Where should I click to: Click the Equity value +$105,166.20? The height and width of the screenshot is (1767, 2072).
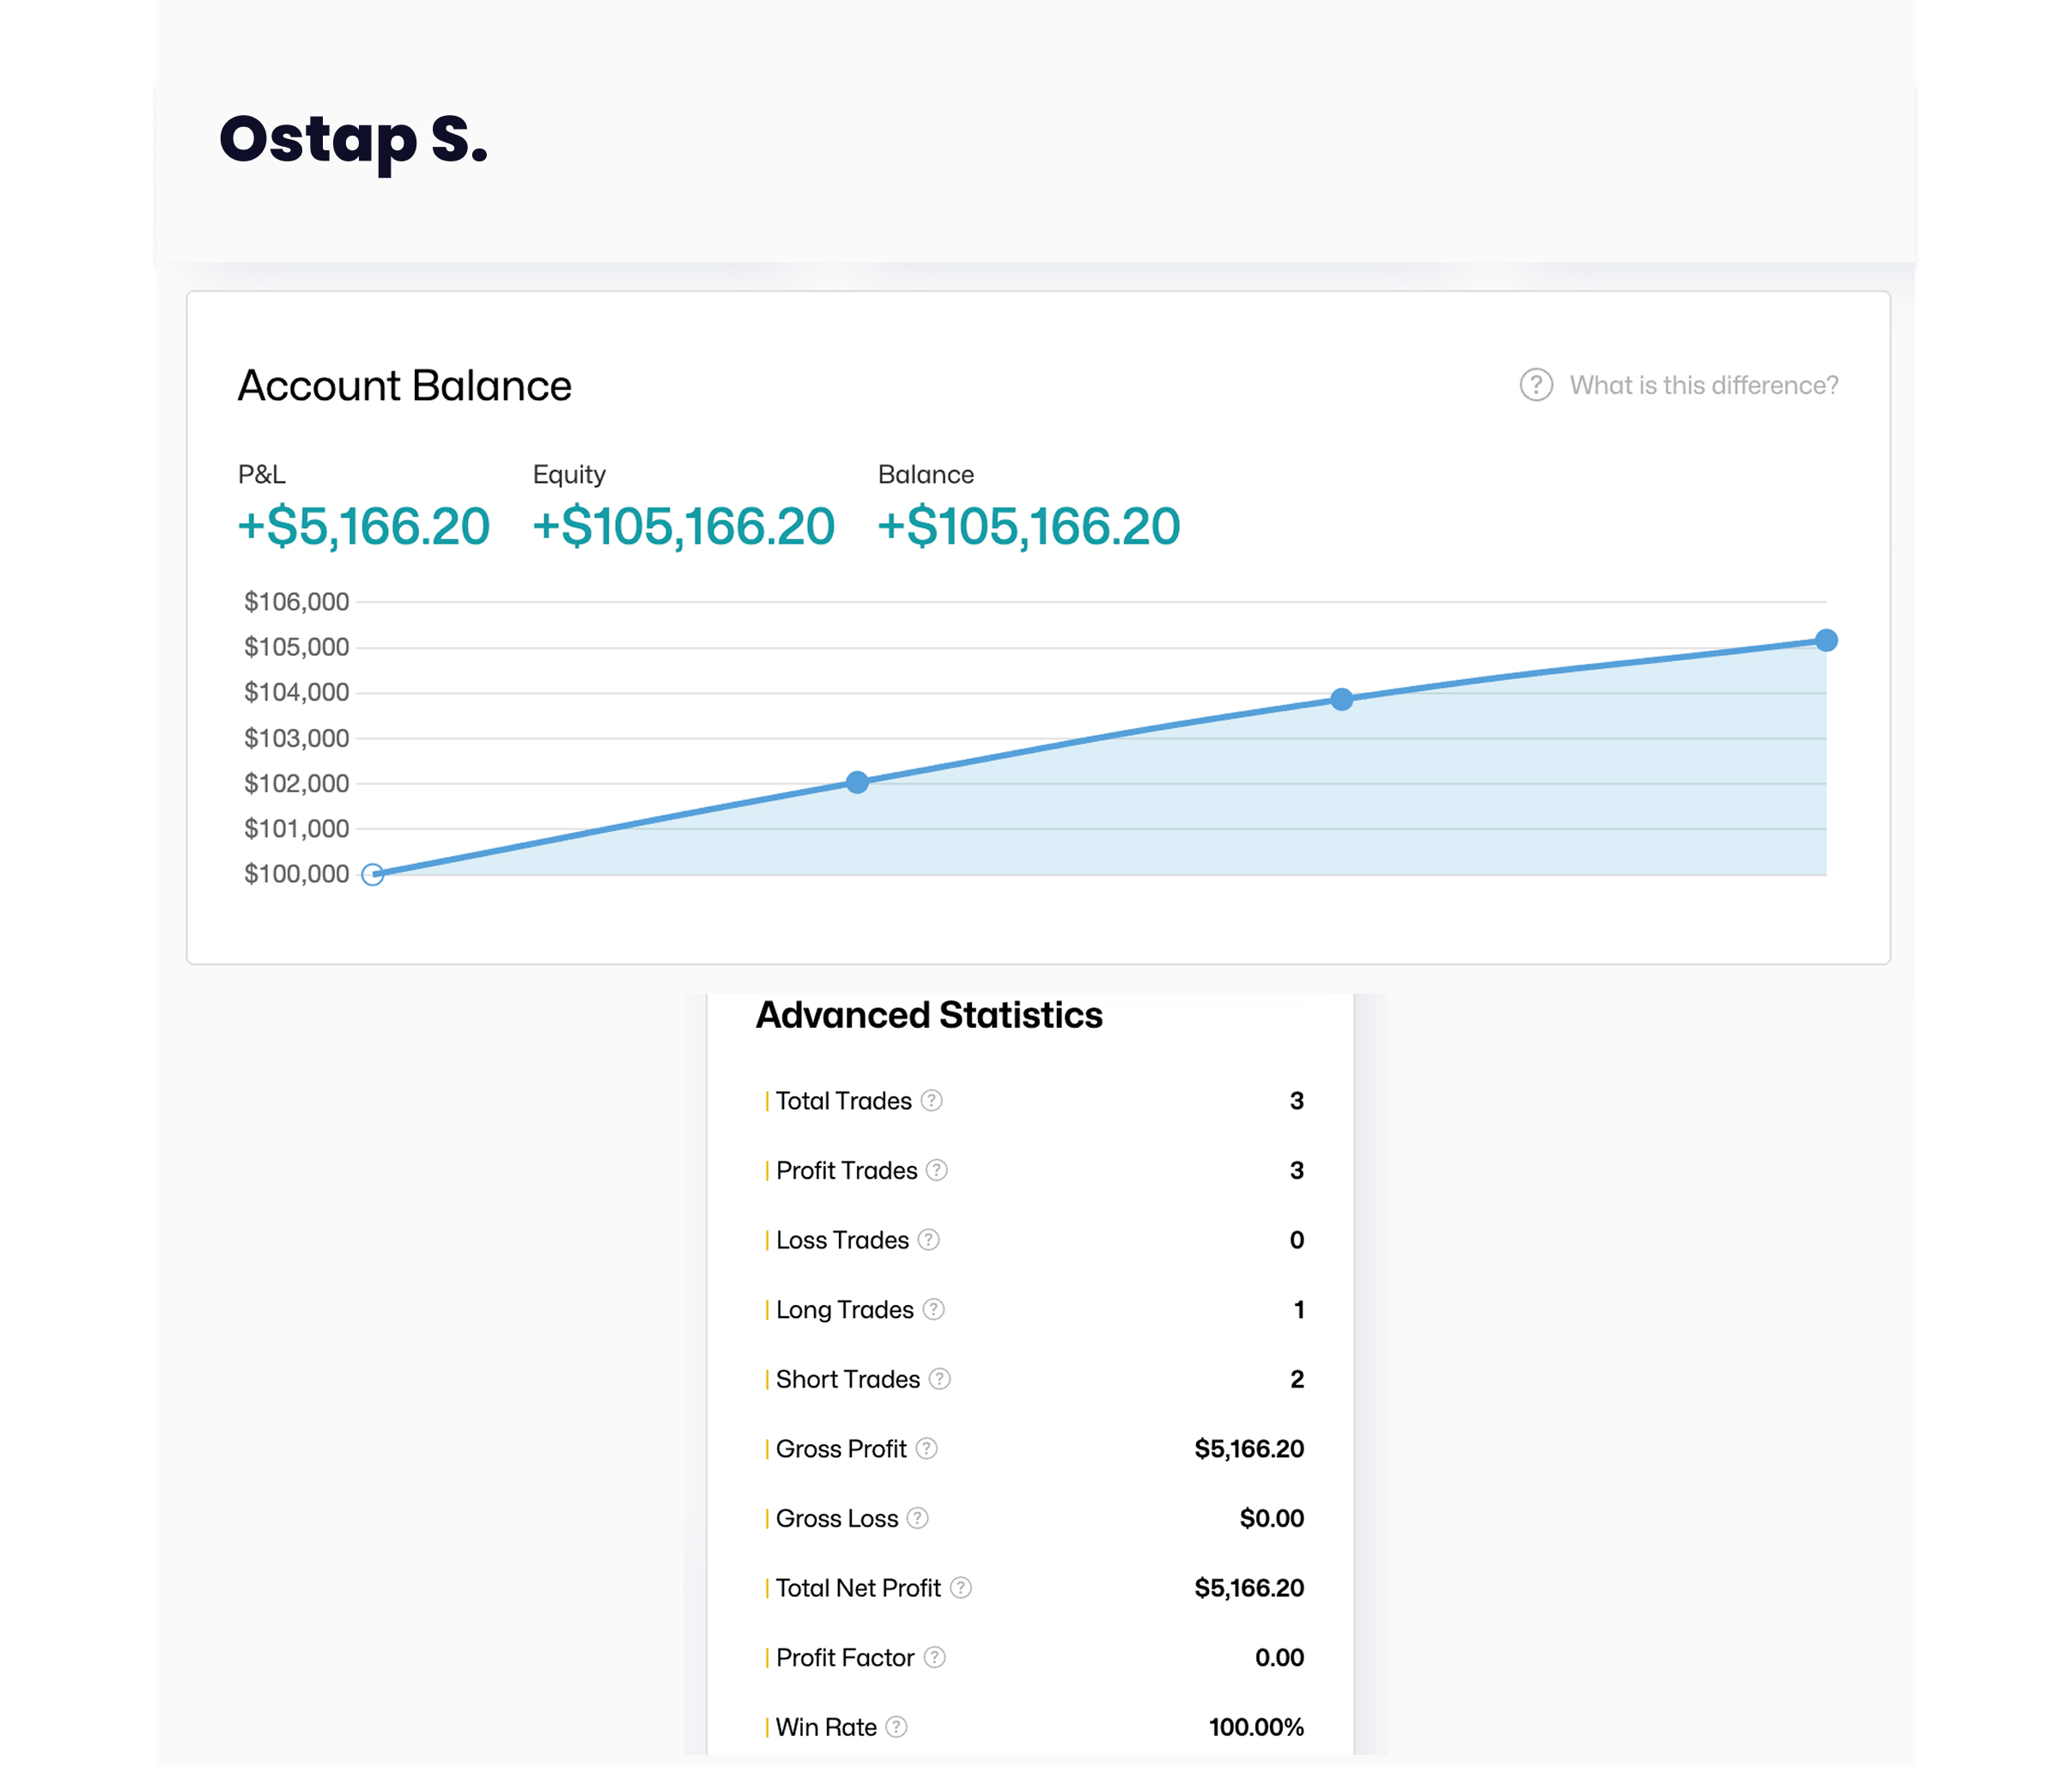point(683,526)
